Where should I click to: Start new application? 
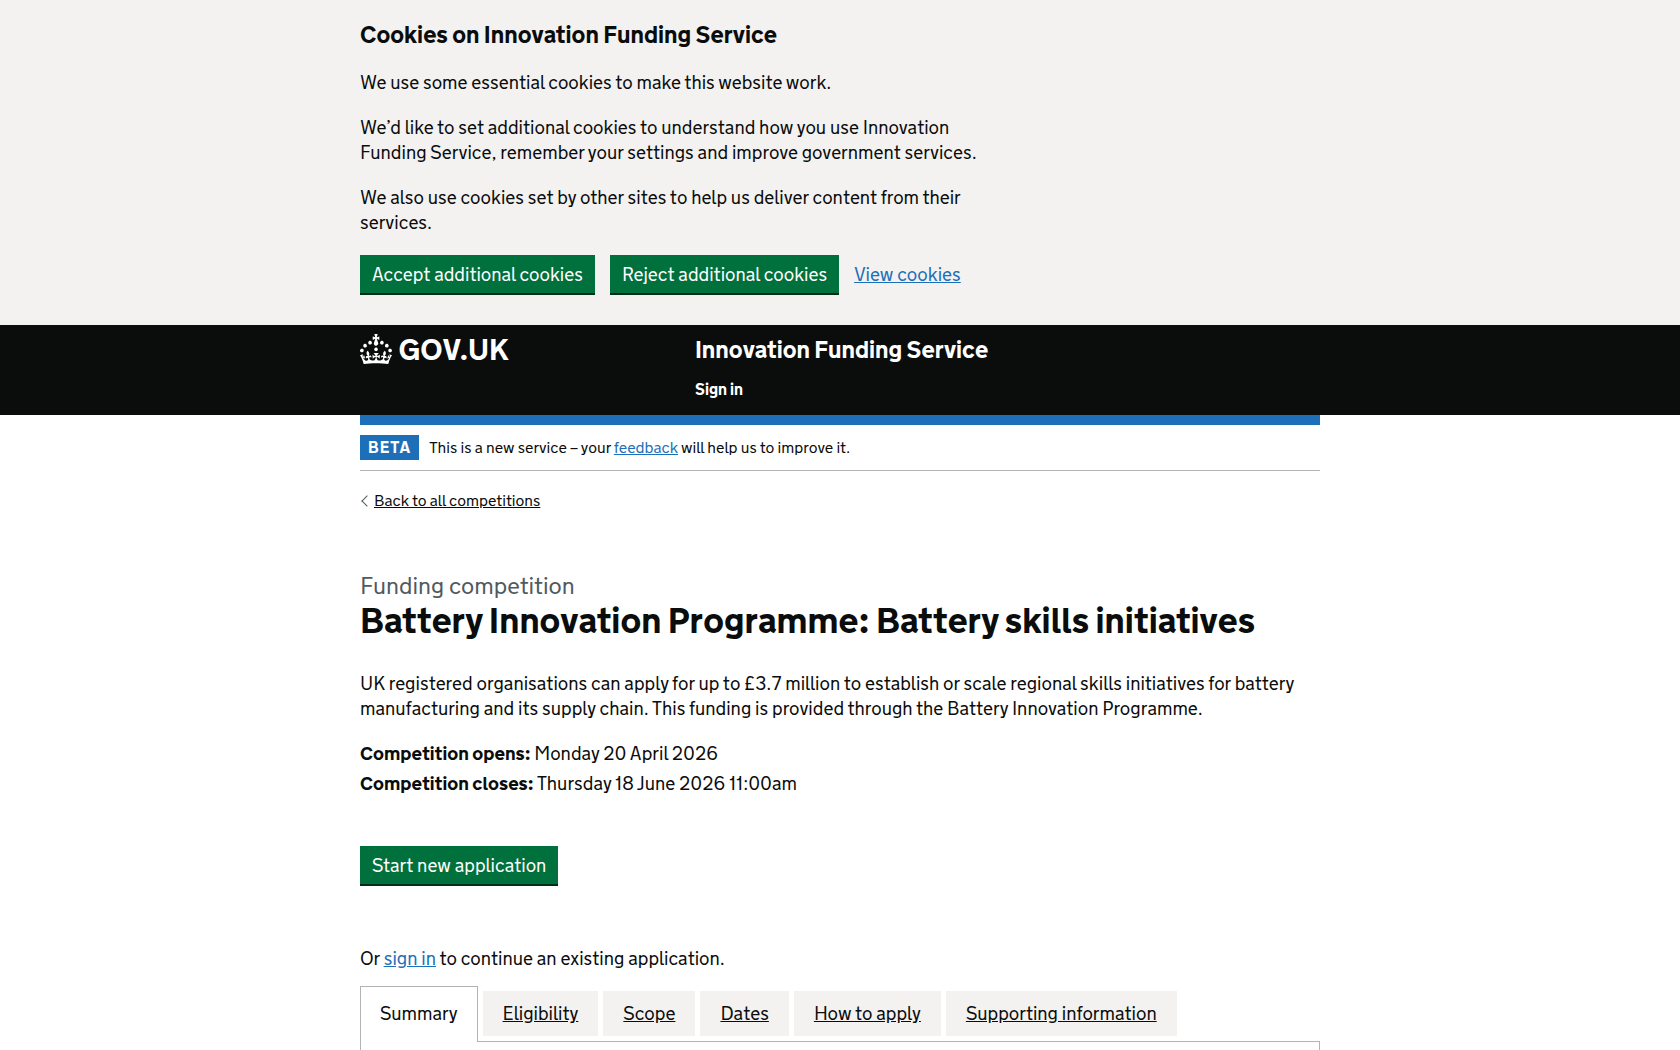459,866
